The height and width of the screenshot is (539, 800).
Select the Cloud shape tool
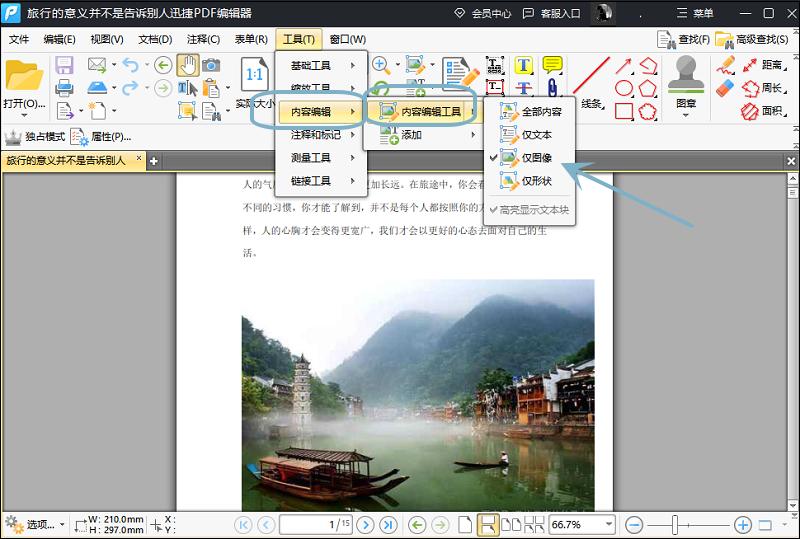coord(647,111)
